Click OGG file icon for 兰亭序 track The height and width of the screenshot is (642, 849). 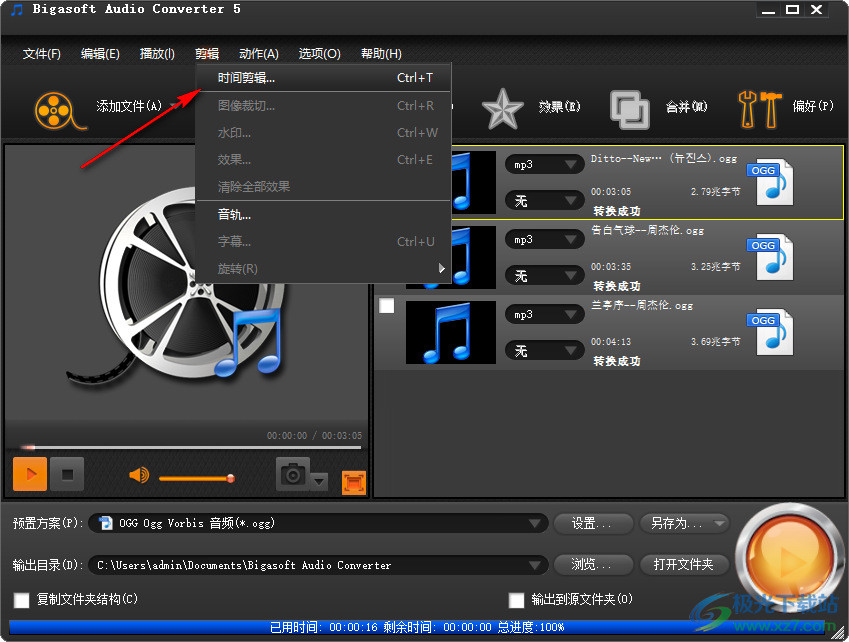click(771, 332)
